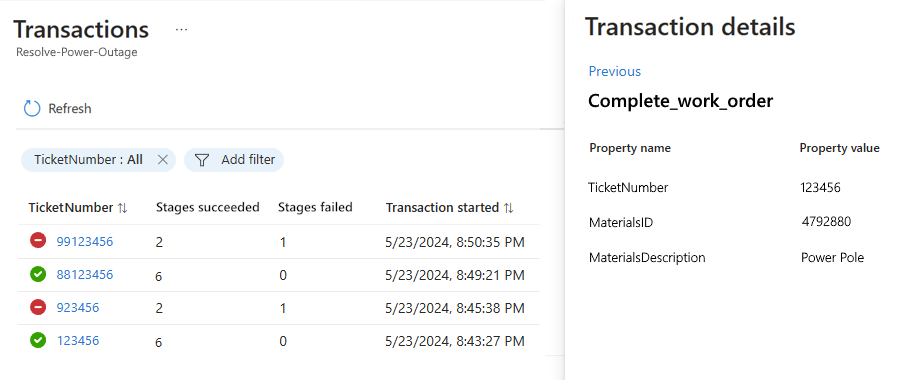
Task: Click the Stages failed column header
Action: (x=315, y=207)
